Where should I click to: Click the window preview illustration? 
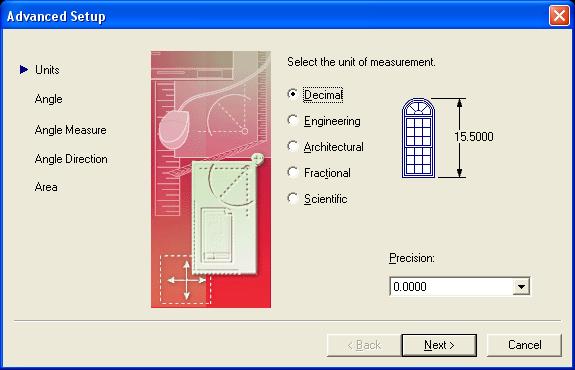click(418, 138)
